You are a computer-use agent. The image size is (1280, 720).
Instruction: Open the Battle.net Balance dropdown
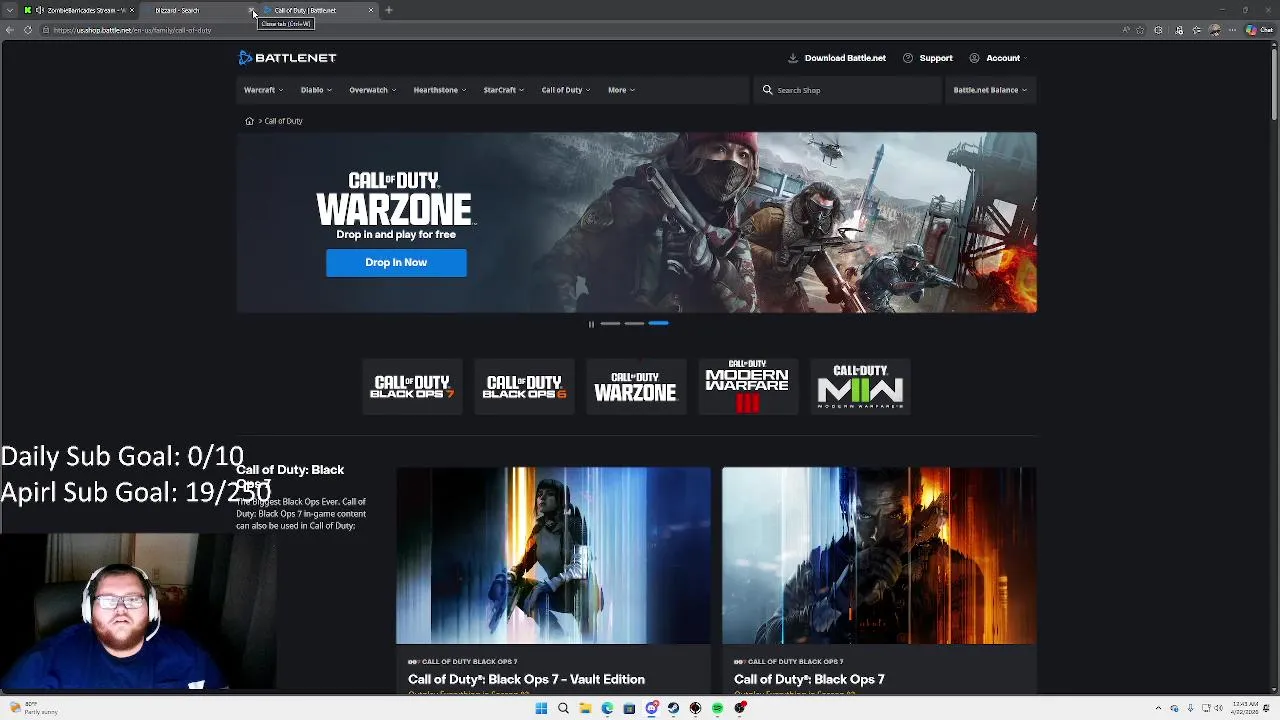[990, 90]
